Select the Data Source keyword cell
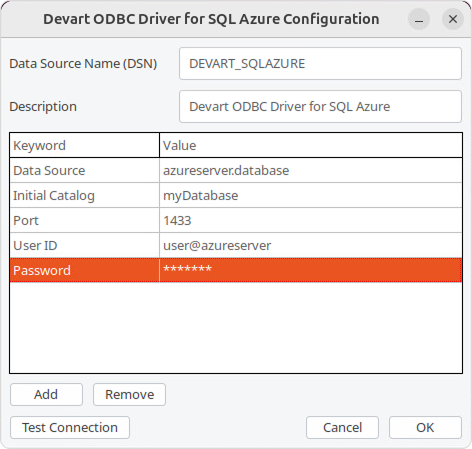The width and height of the screenshot is (472, 449). click(x=85, y=170)
